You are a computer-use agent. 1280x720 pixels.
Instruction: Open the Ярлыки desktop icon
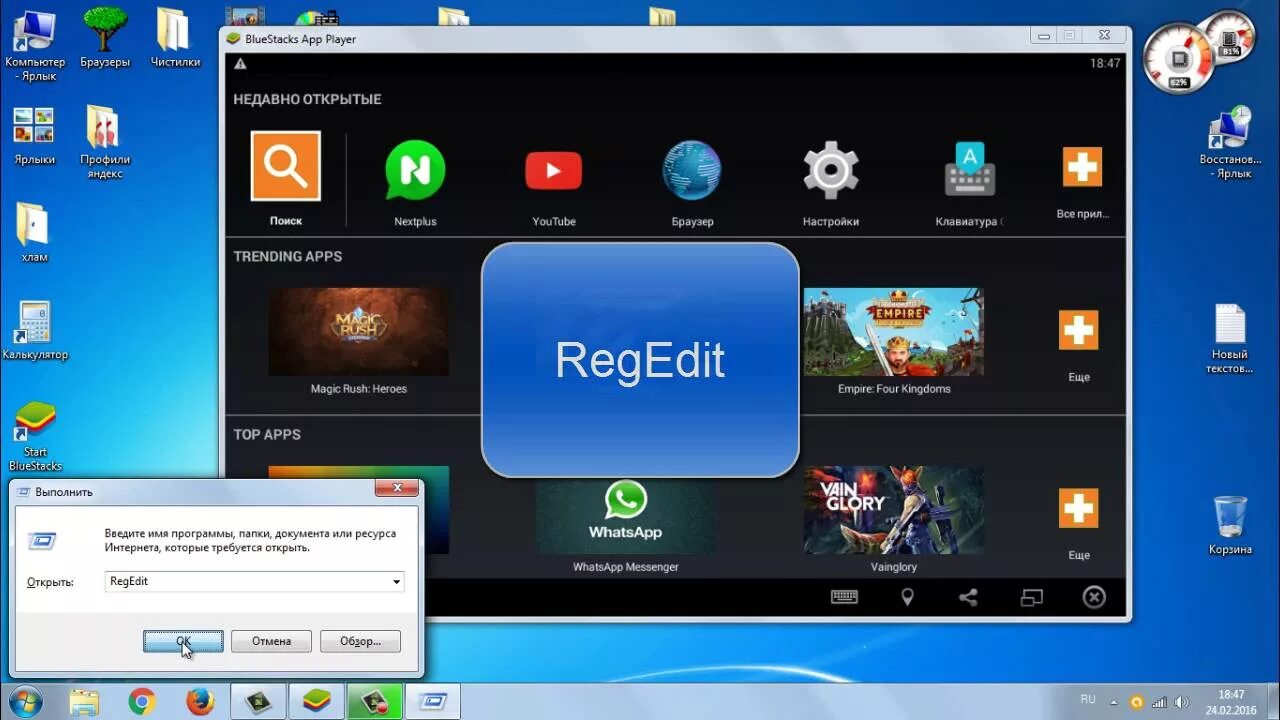(x=34, y=135)
